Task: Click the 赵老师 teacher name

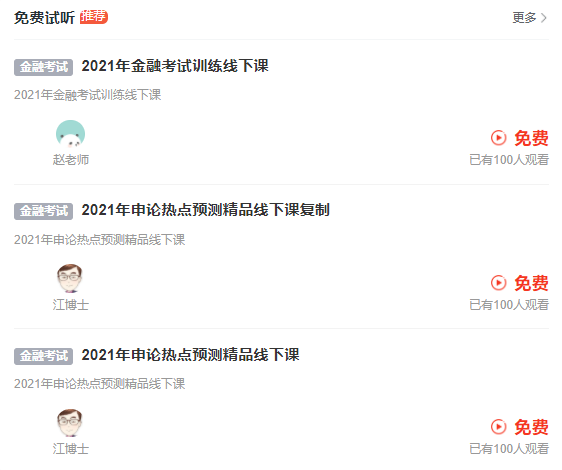Action: [71, 160]
